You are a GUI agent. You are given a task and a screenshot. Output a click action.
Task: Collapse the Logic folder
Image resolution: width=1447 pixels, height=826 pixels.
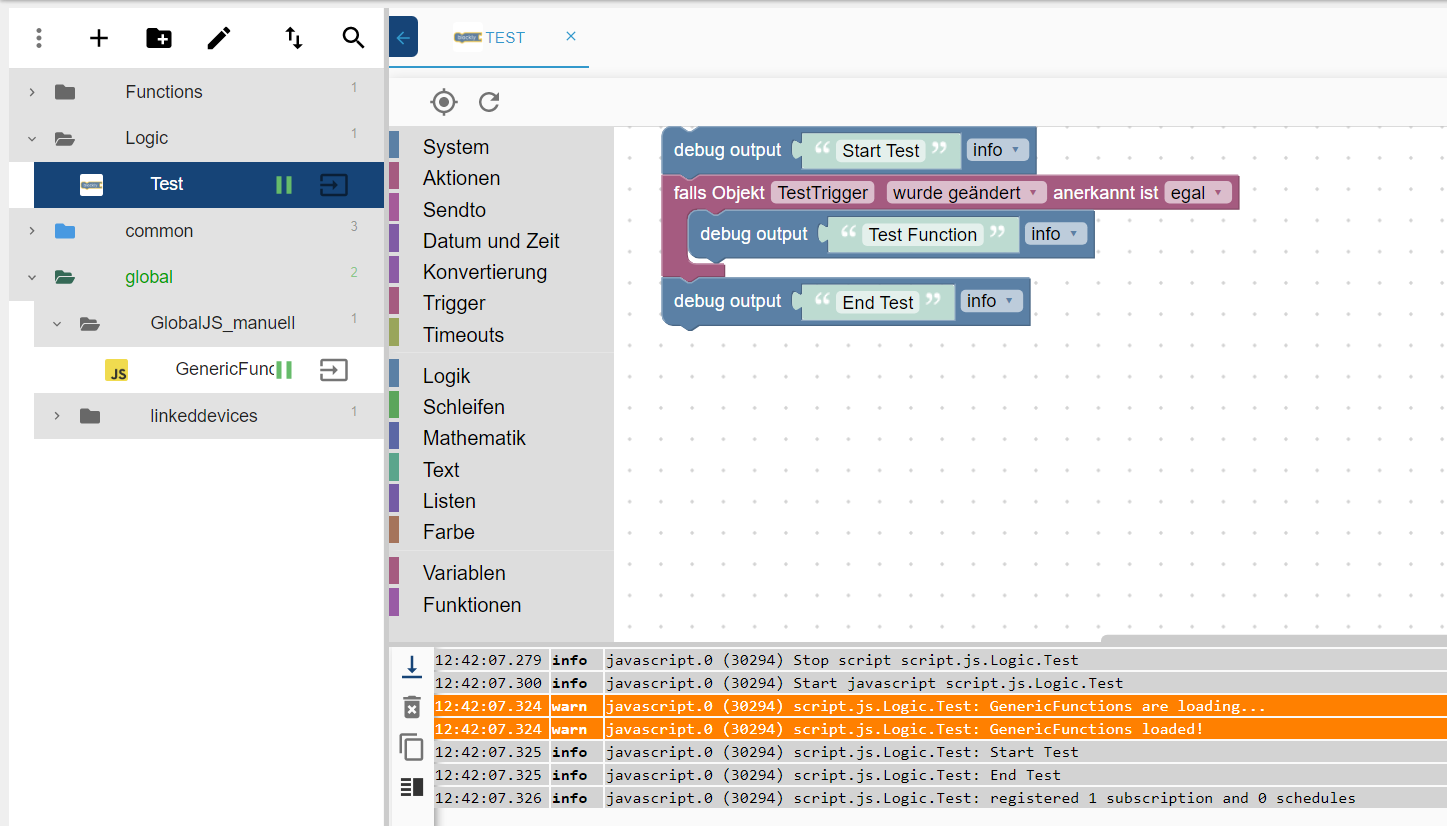[32, 139]
